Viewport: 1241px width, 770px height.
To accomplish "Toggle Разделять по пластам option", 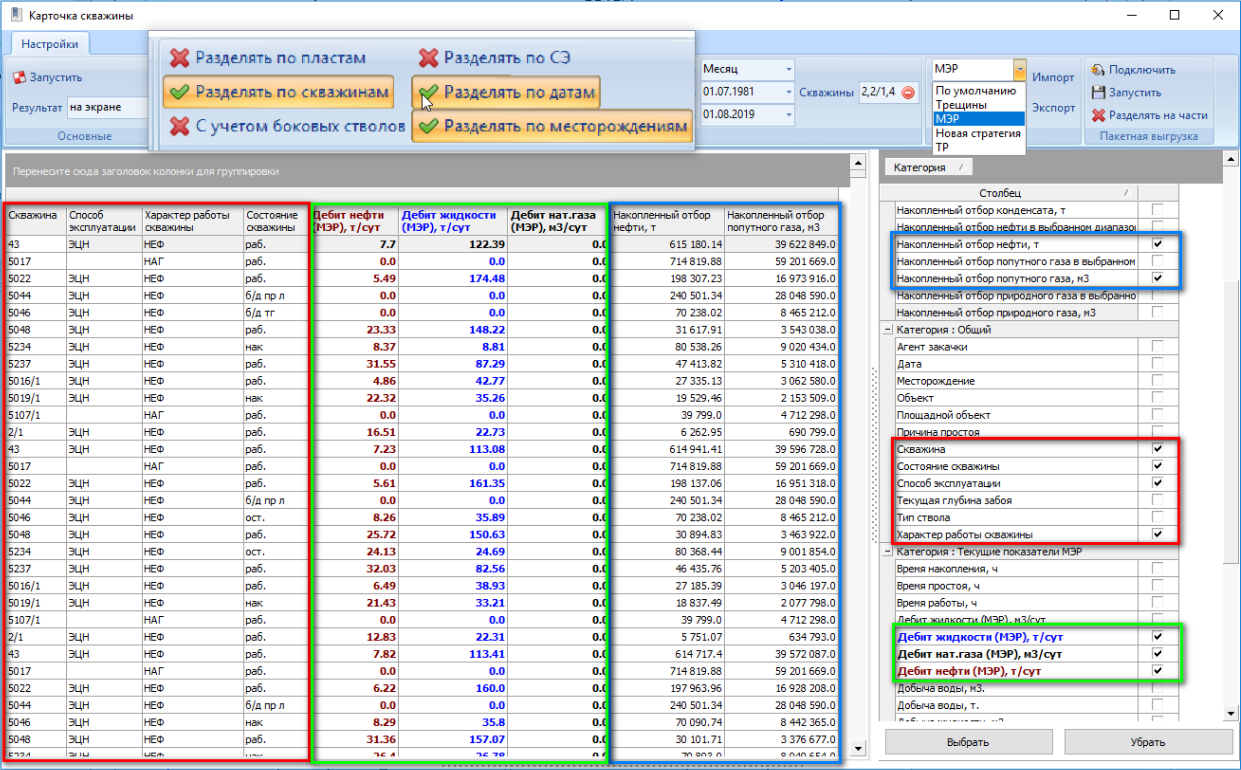I will (269, 58).
